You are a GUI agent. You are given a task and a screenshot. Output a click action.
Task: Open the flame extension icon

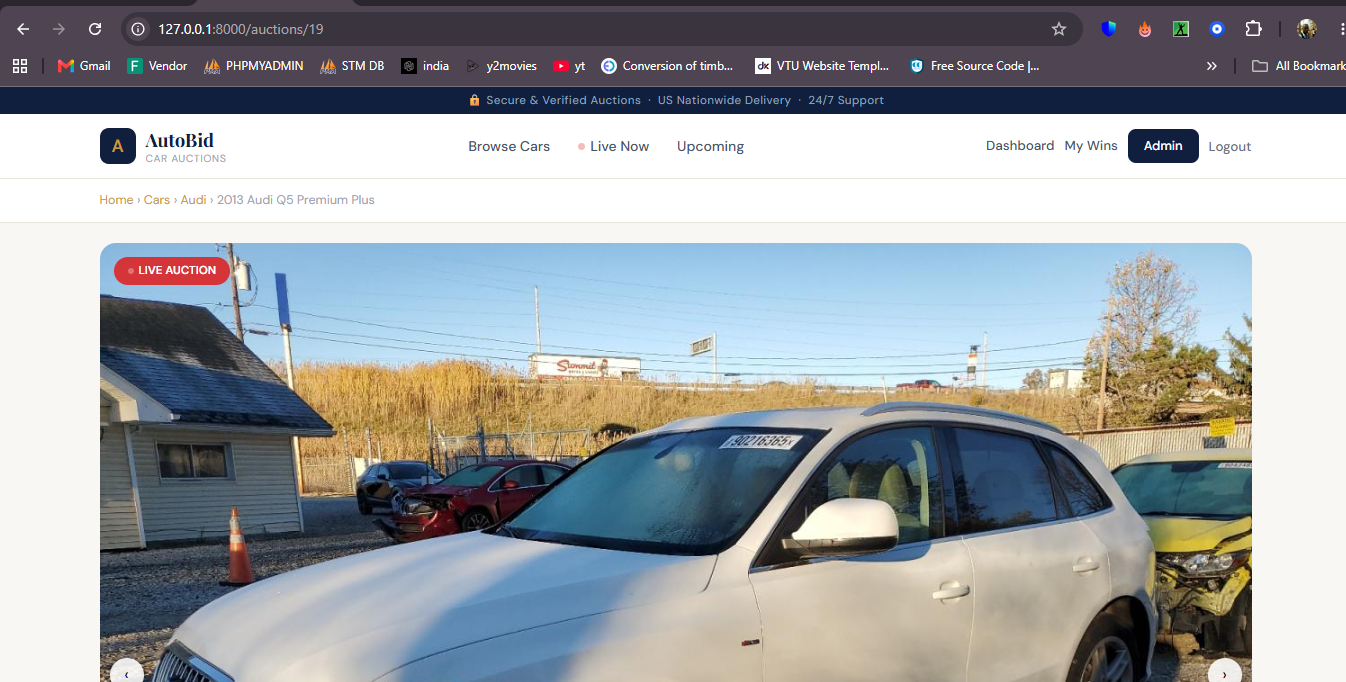[1145, 29]
